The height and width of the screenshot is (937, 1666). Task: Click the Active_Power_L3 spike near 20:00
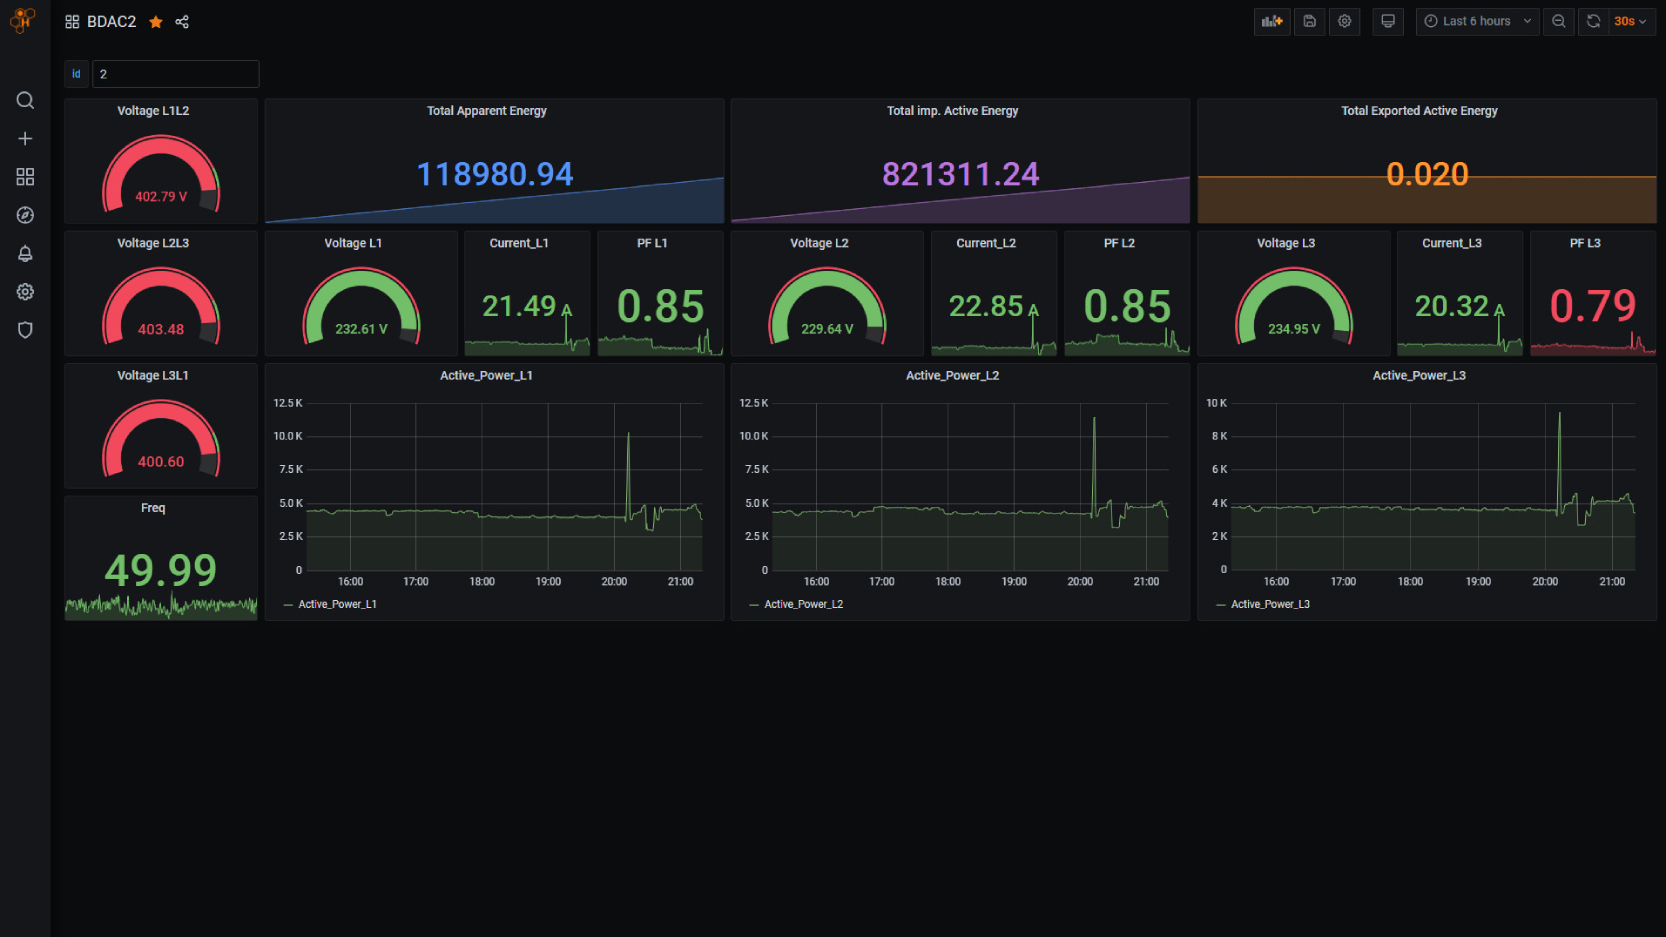tap(1559, 462)
